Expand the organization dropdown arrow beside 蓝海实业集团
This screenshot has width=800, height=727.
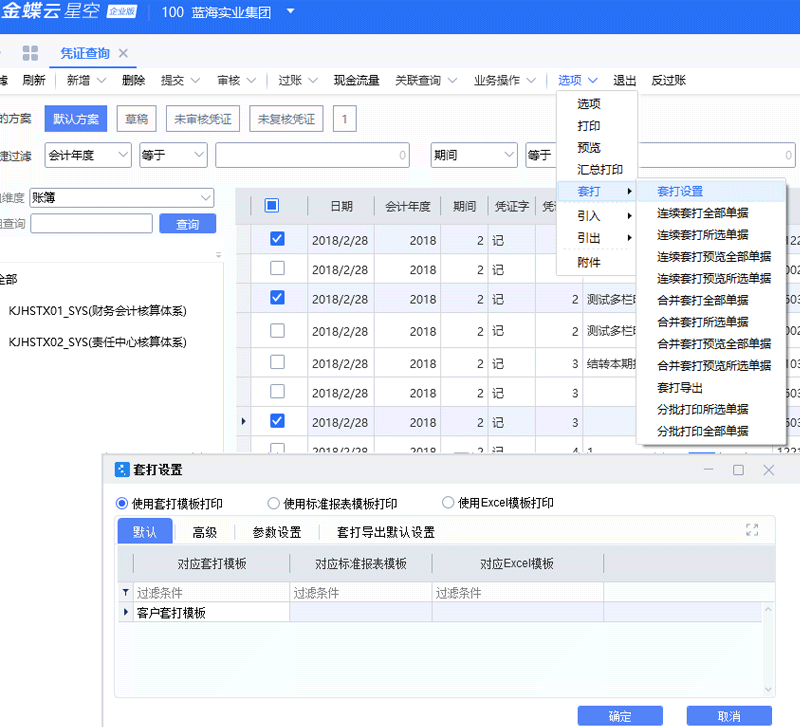click(290, 11)
